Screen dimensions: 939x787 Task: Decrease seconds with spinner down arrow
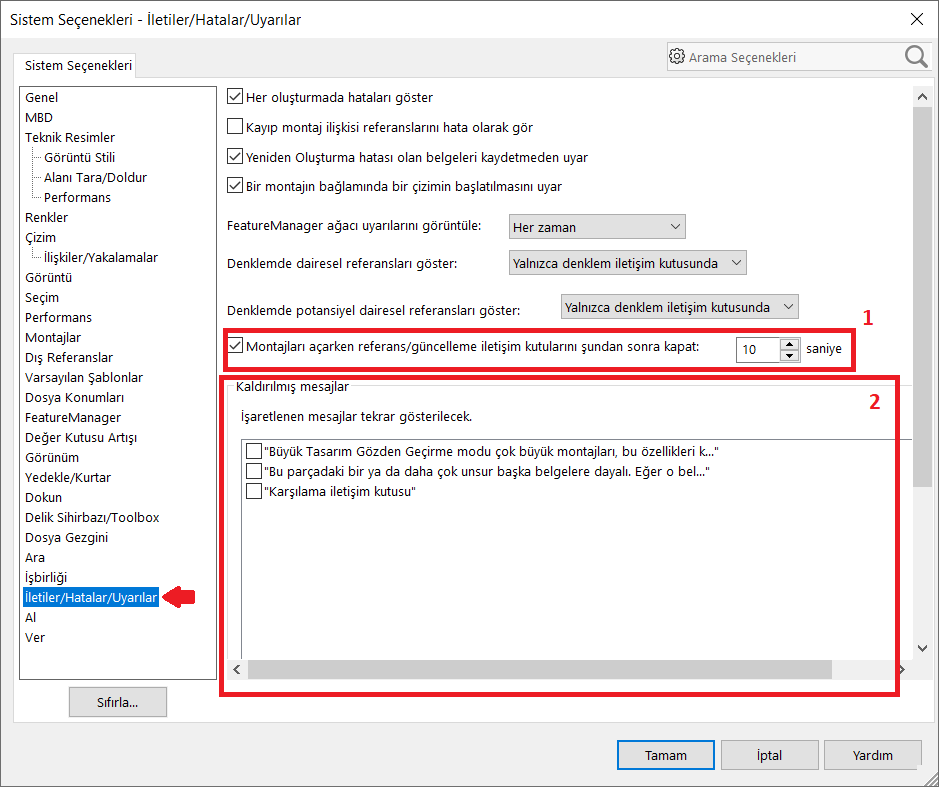(789, 355)
